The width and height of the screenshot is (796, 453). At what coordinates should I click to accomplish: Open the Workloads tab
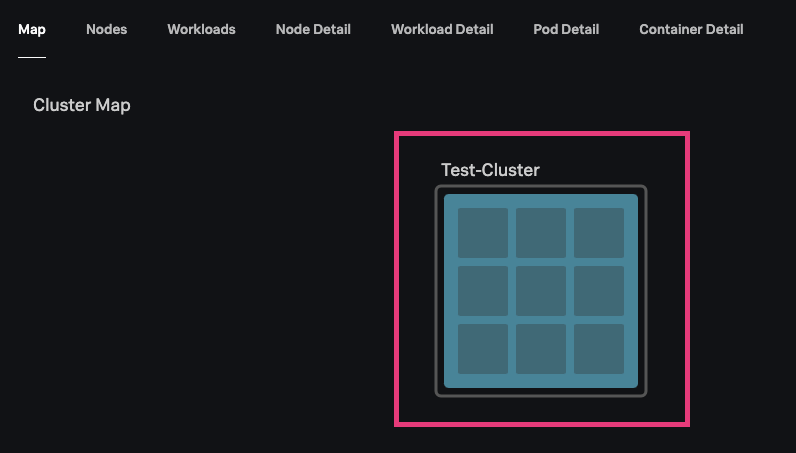tap(202, 29)
